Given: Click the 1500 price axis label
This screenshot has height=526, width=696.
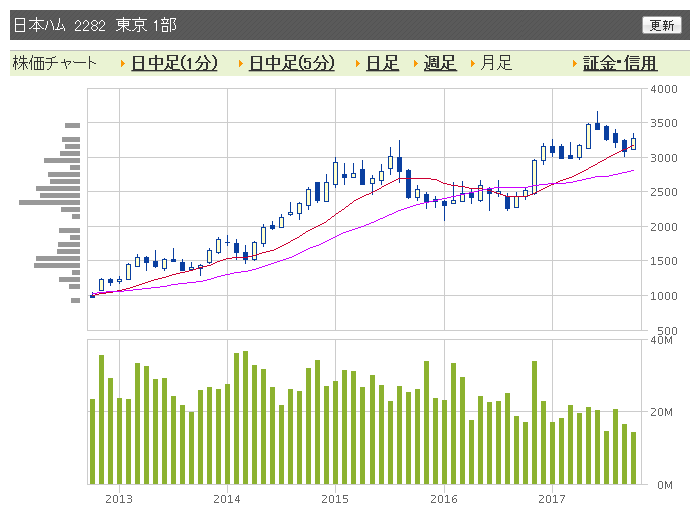Looking at the screenshot, I should click(x=664, y=261).
